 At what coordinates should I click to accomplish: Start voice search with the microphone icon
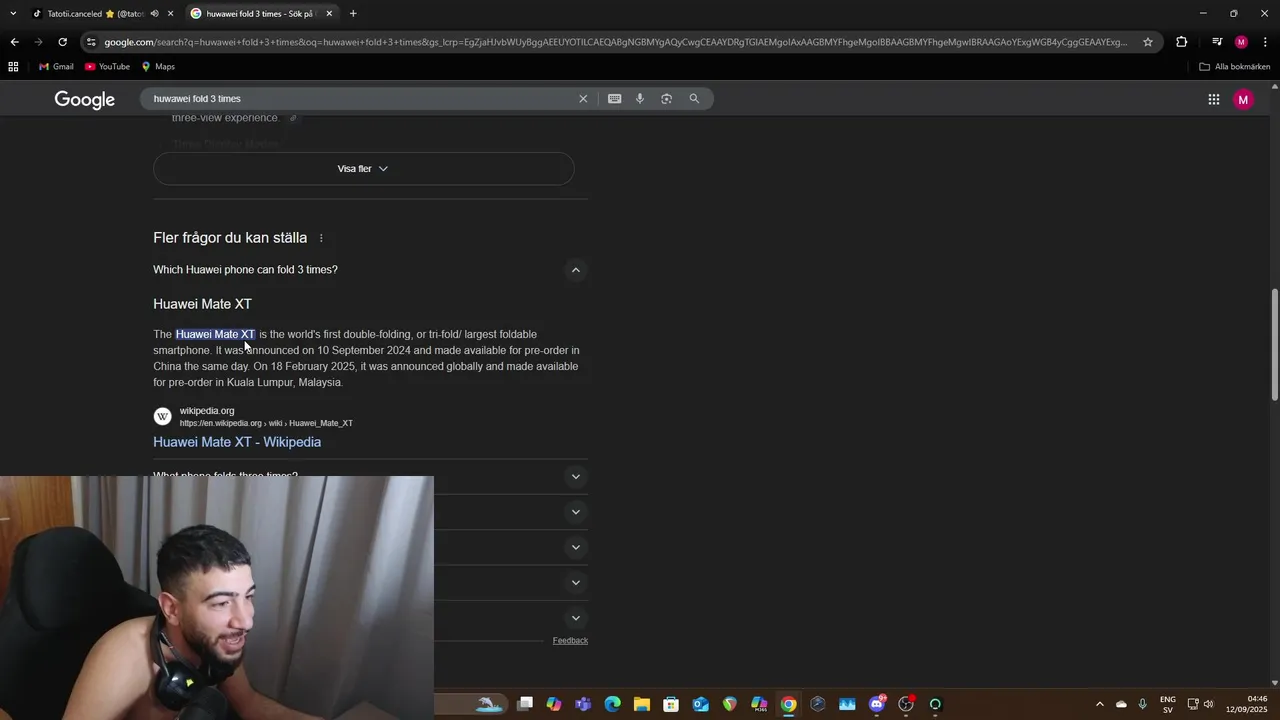click(640, 99)
